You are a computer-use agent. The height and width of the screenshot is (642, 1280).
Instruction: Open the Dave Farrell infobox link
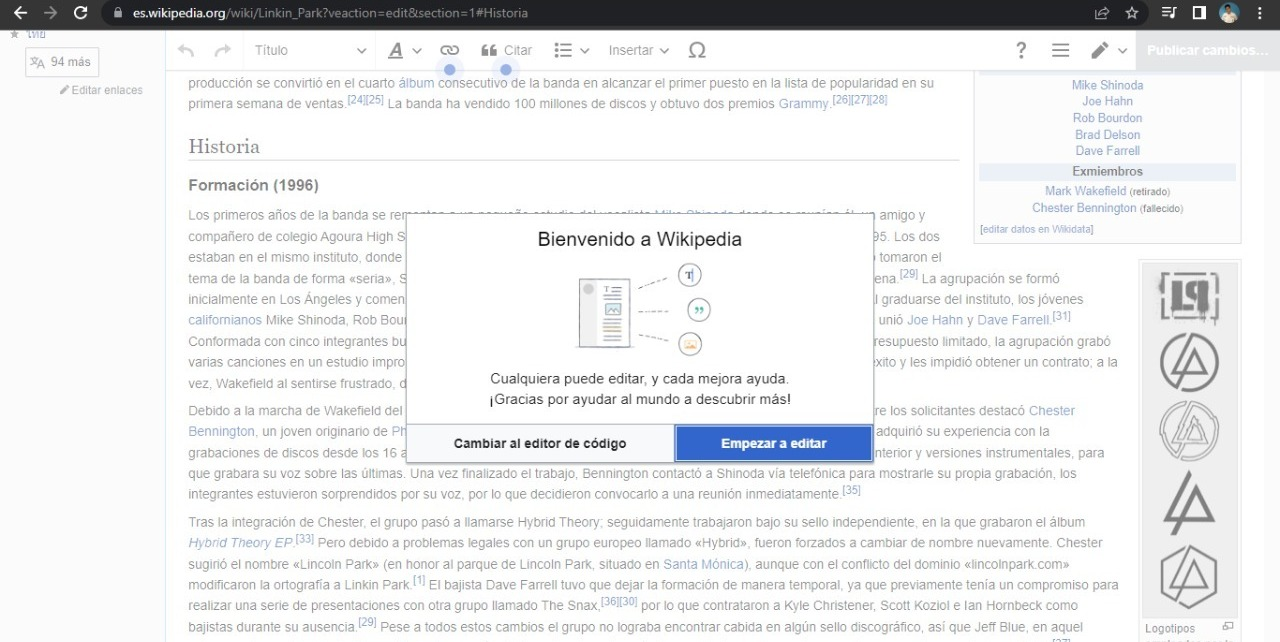coord(1107,151)
